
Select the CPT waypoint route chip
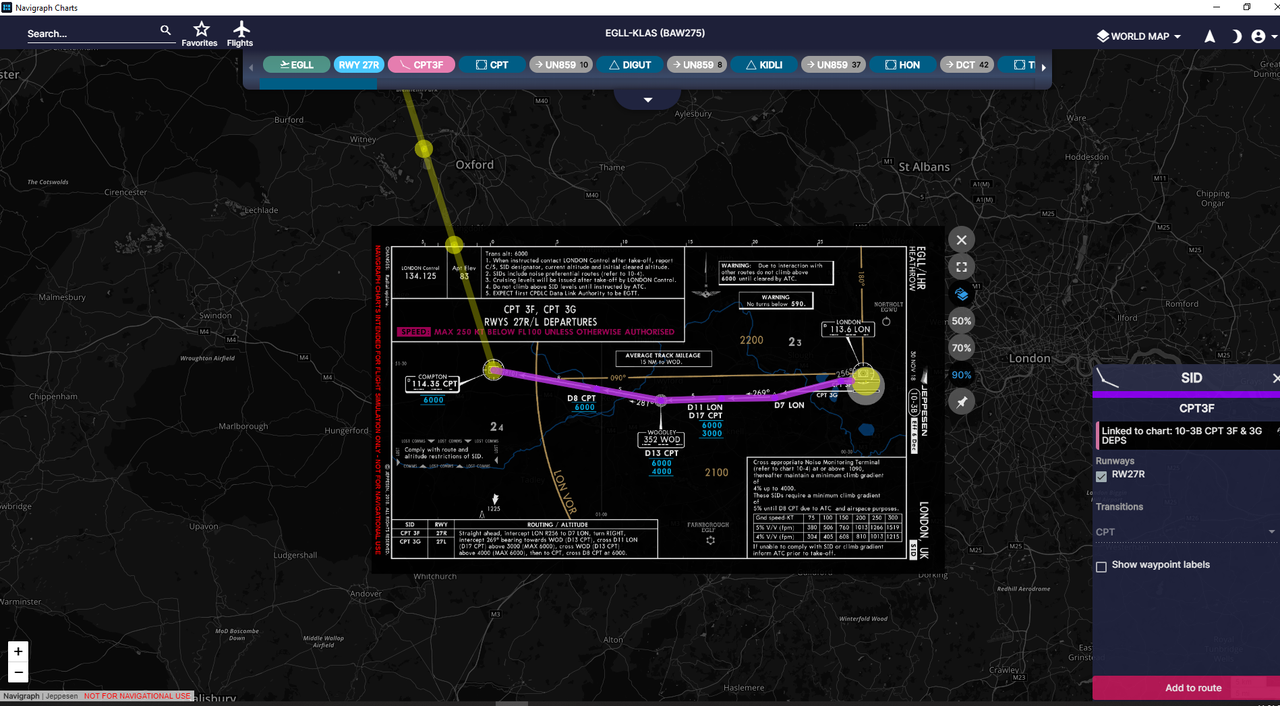point(491,65)
